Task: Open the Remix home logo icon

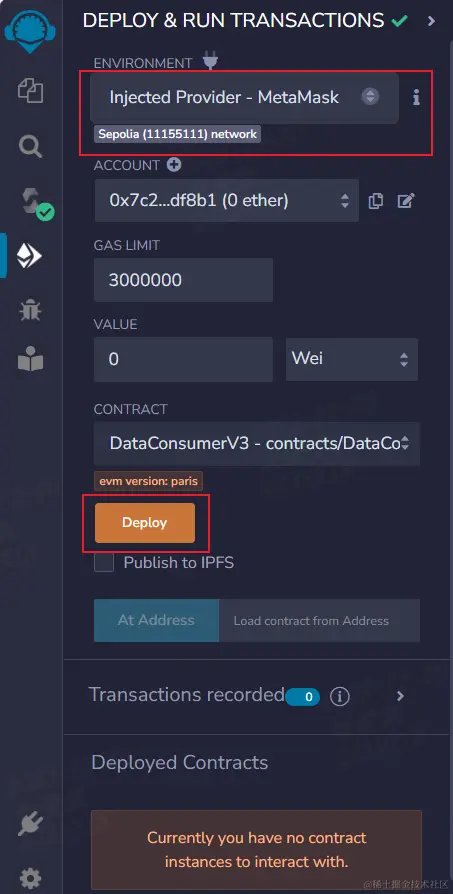Action: pos(30,32)
